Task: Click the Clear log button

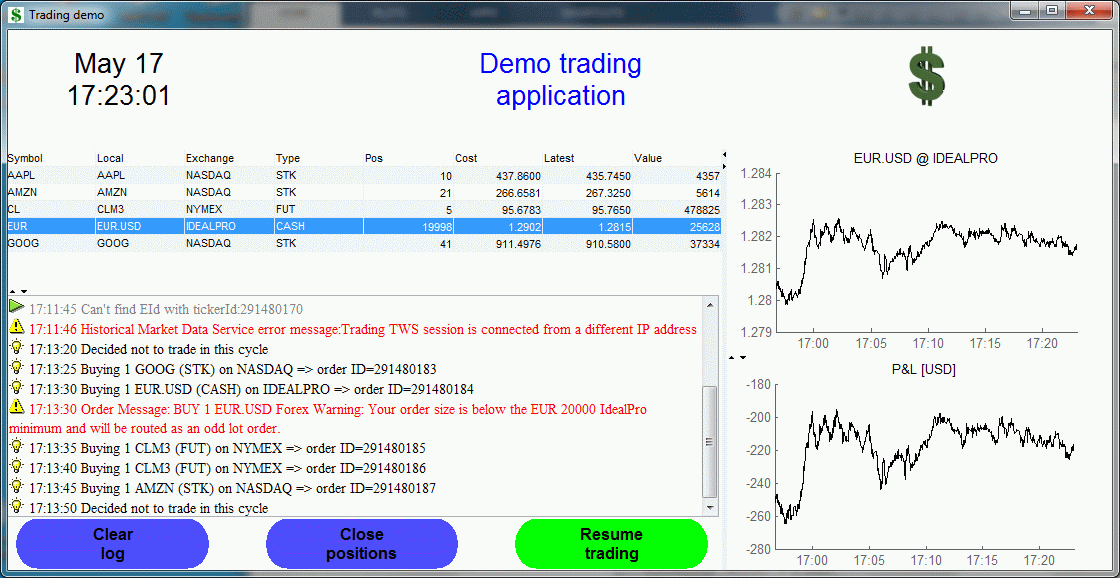Action: (x=113, y=544)
